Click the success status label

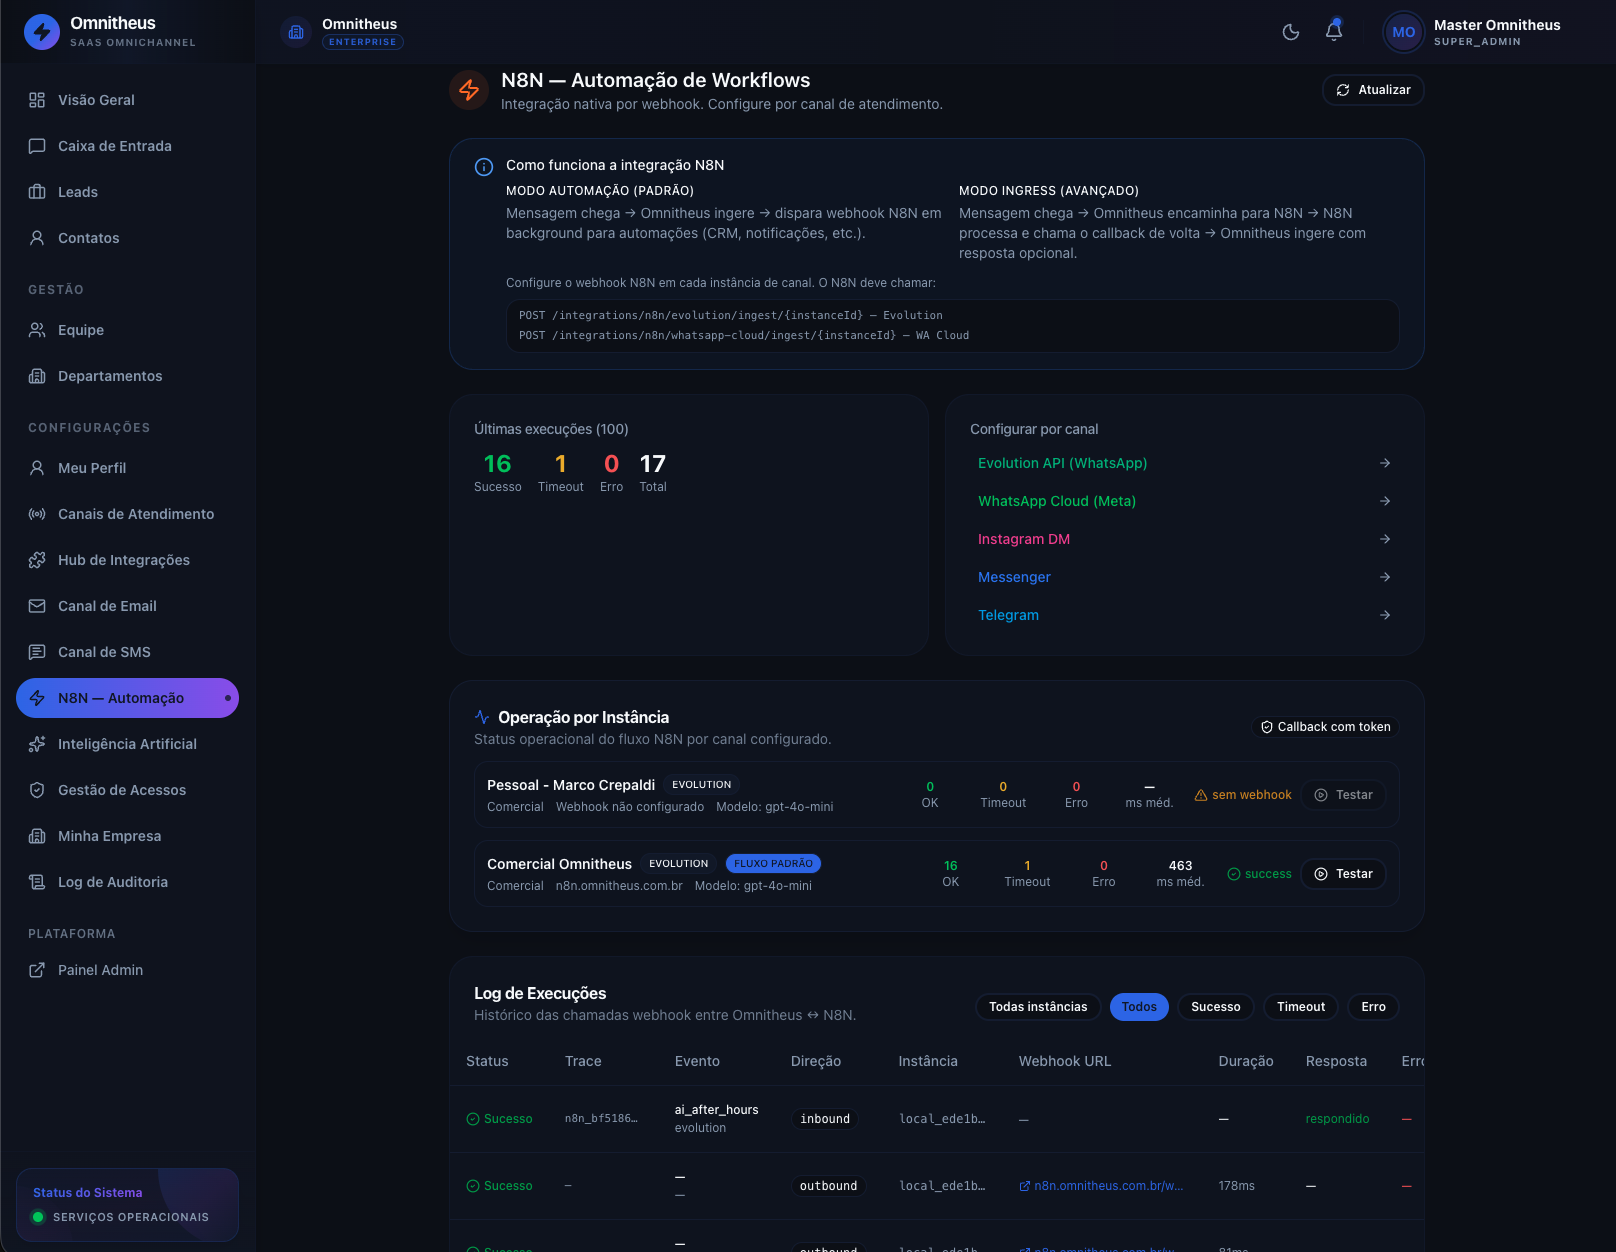pyautogui.click(x=1259, y=874)
